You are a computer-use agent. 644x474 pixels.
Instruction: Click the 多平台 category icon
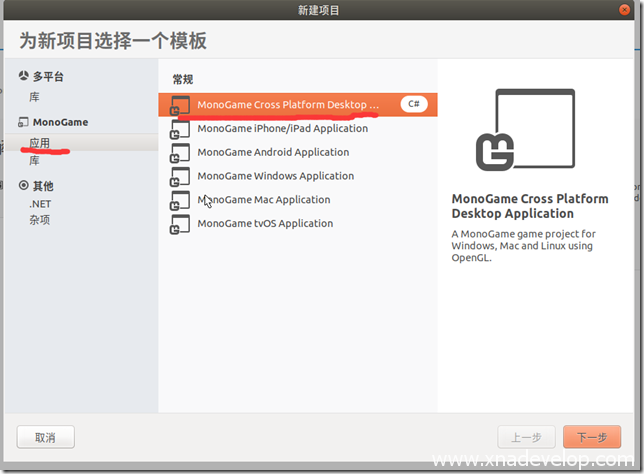coord(24,76)
